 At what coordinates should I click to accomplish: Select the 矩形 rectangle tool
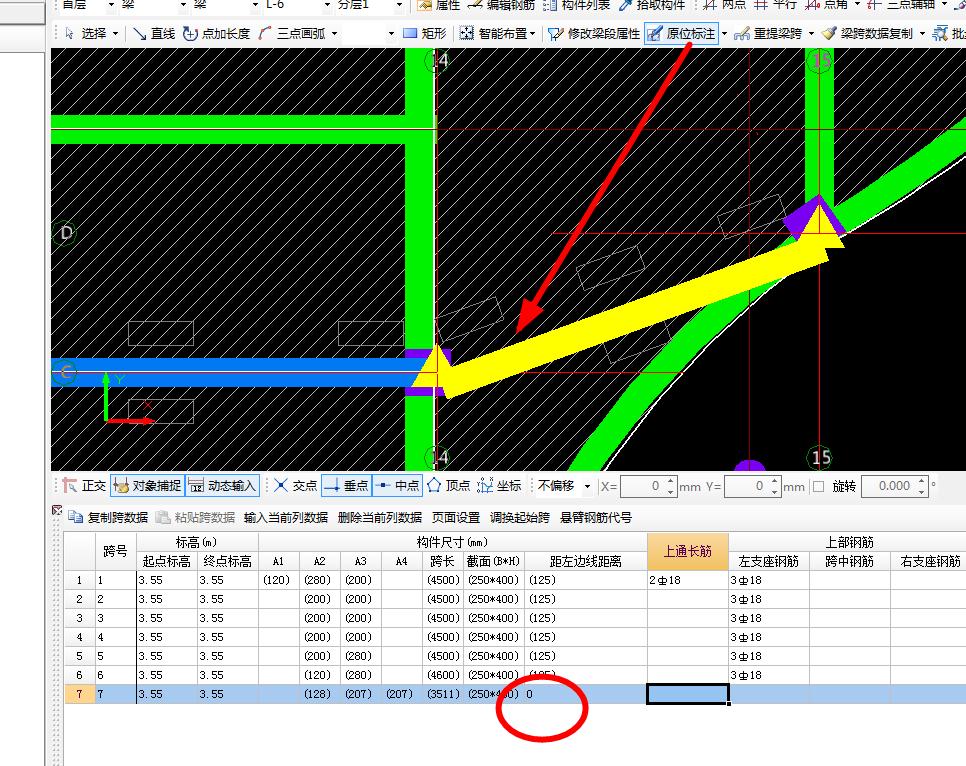424,33
